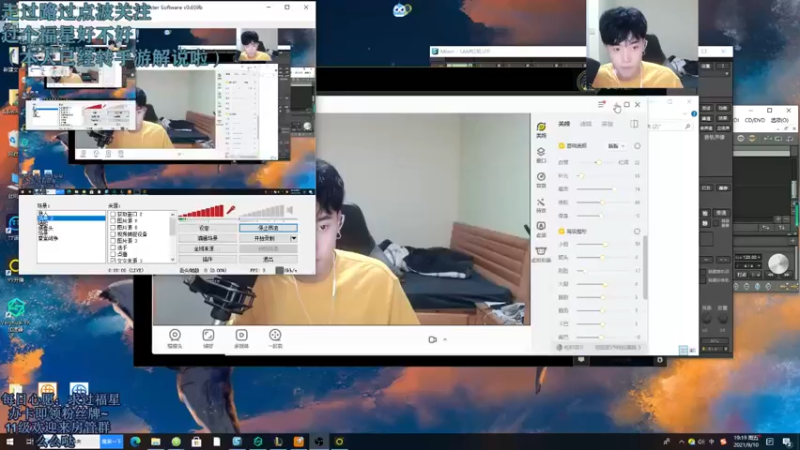
Task: Click the 停止预览 button in OBS
Action: point(268,228)
